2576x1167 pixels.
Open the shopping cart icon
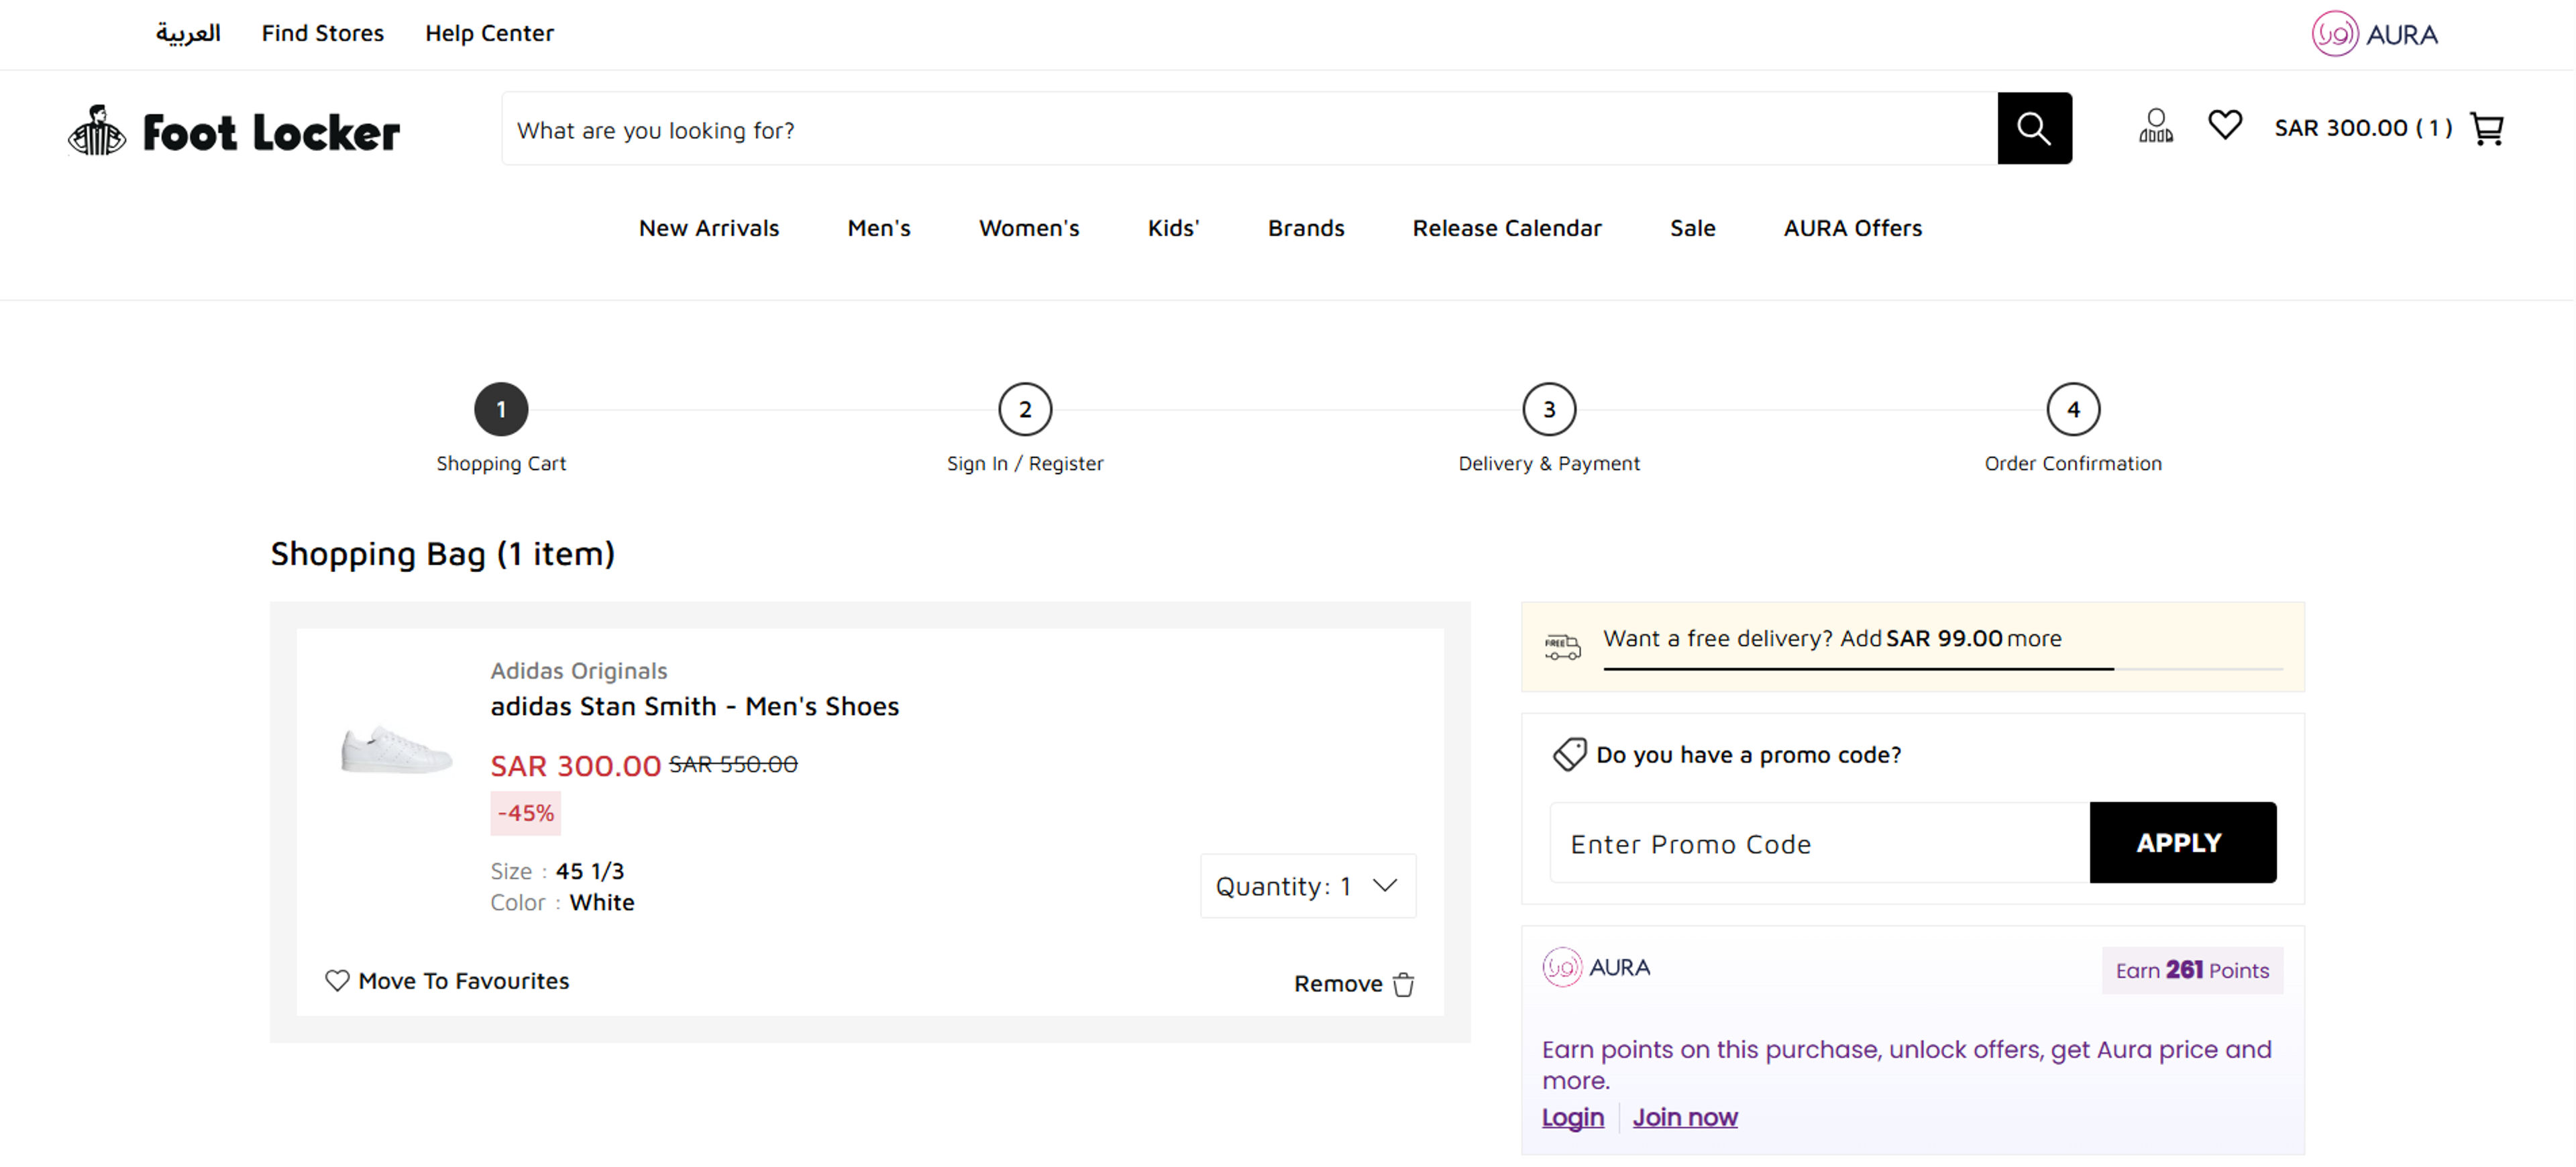tap(2486, 128)
